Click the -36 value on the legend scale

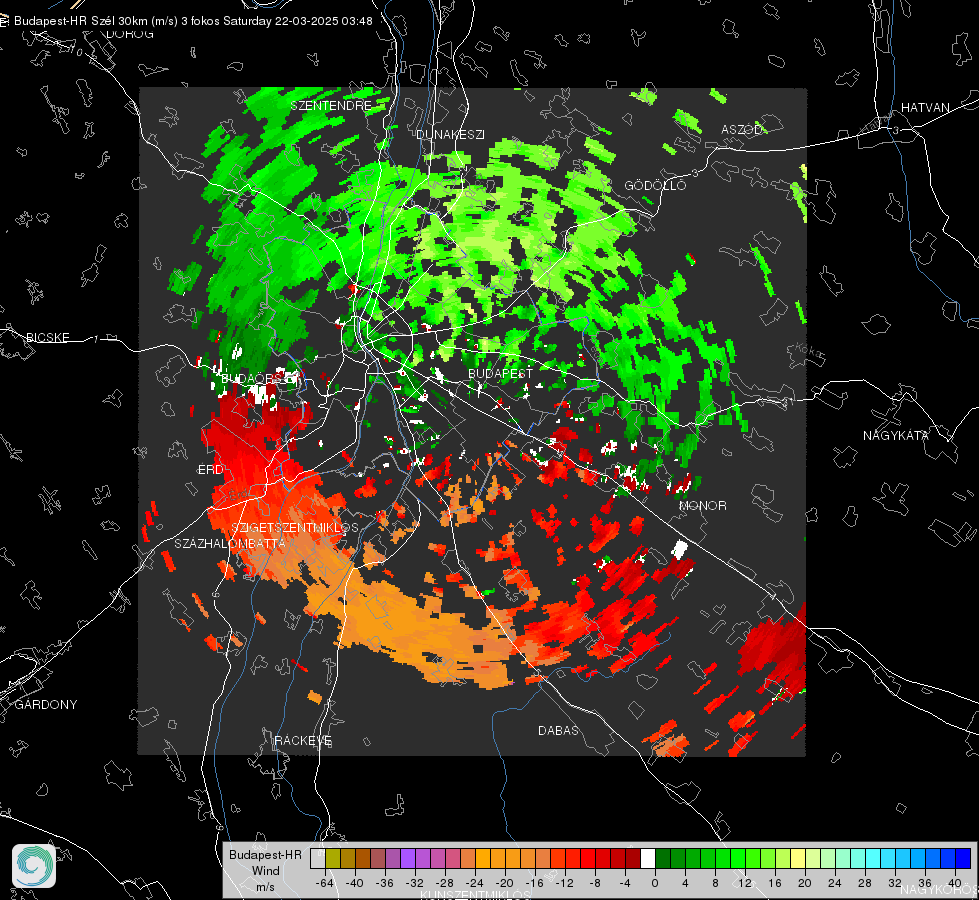point(384,883)
